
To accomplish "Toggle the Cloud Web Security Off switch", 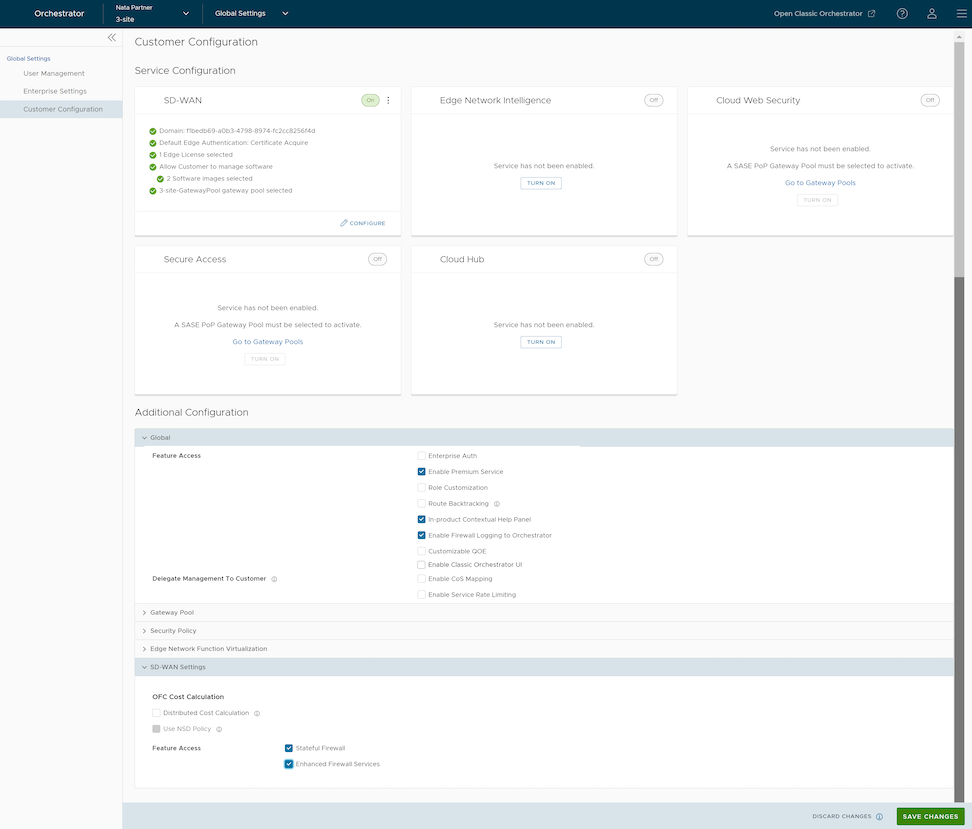I will (x=929, y=100).
